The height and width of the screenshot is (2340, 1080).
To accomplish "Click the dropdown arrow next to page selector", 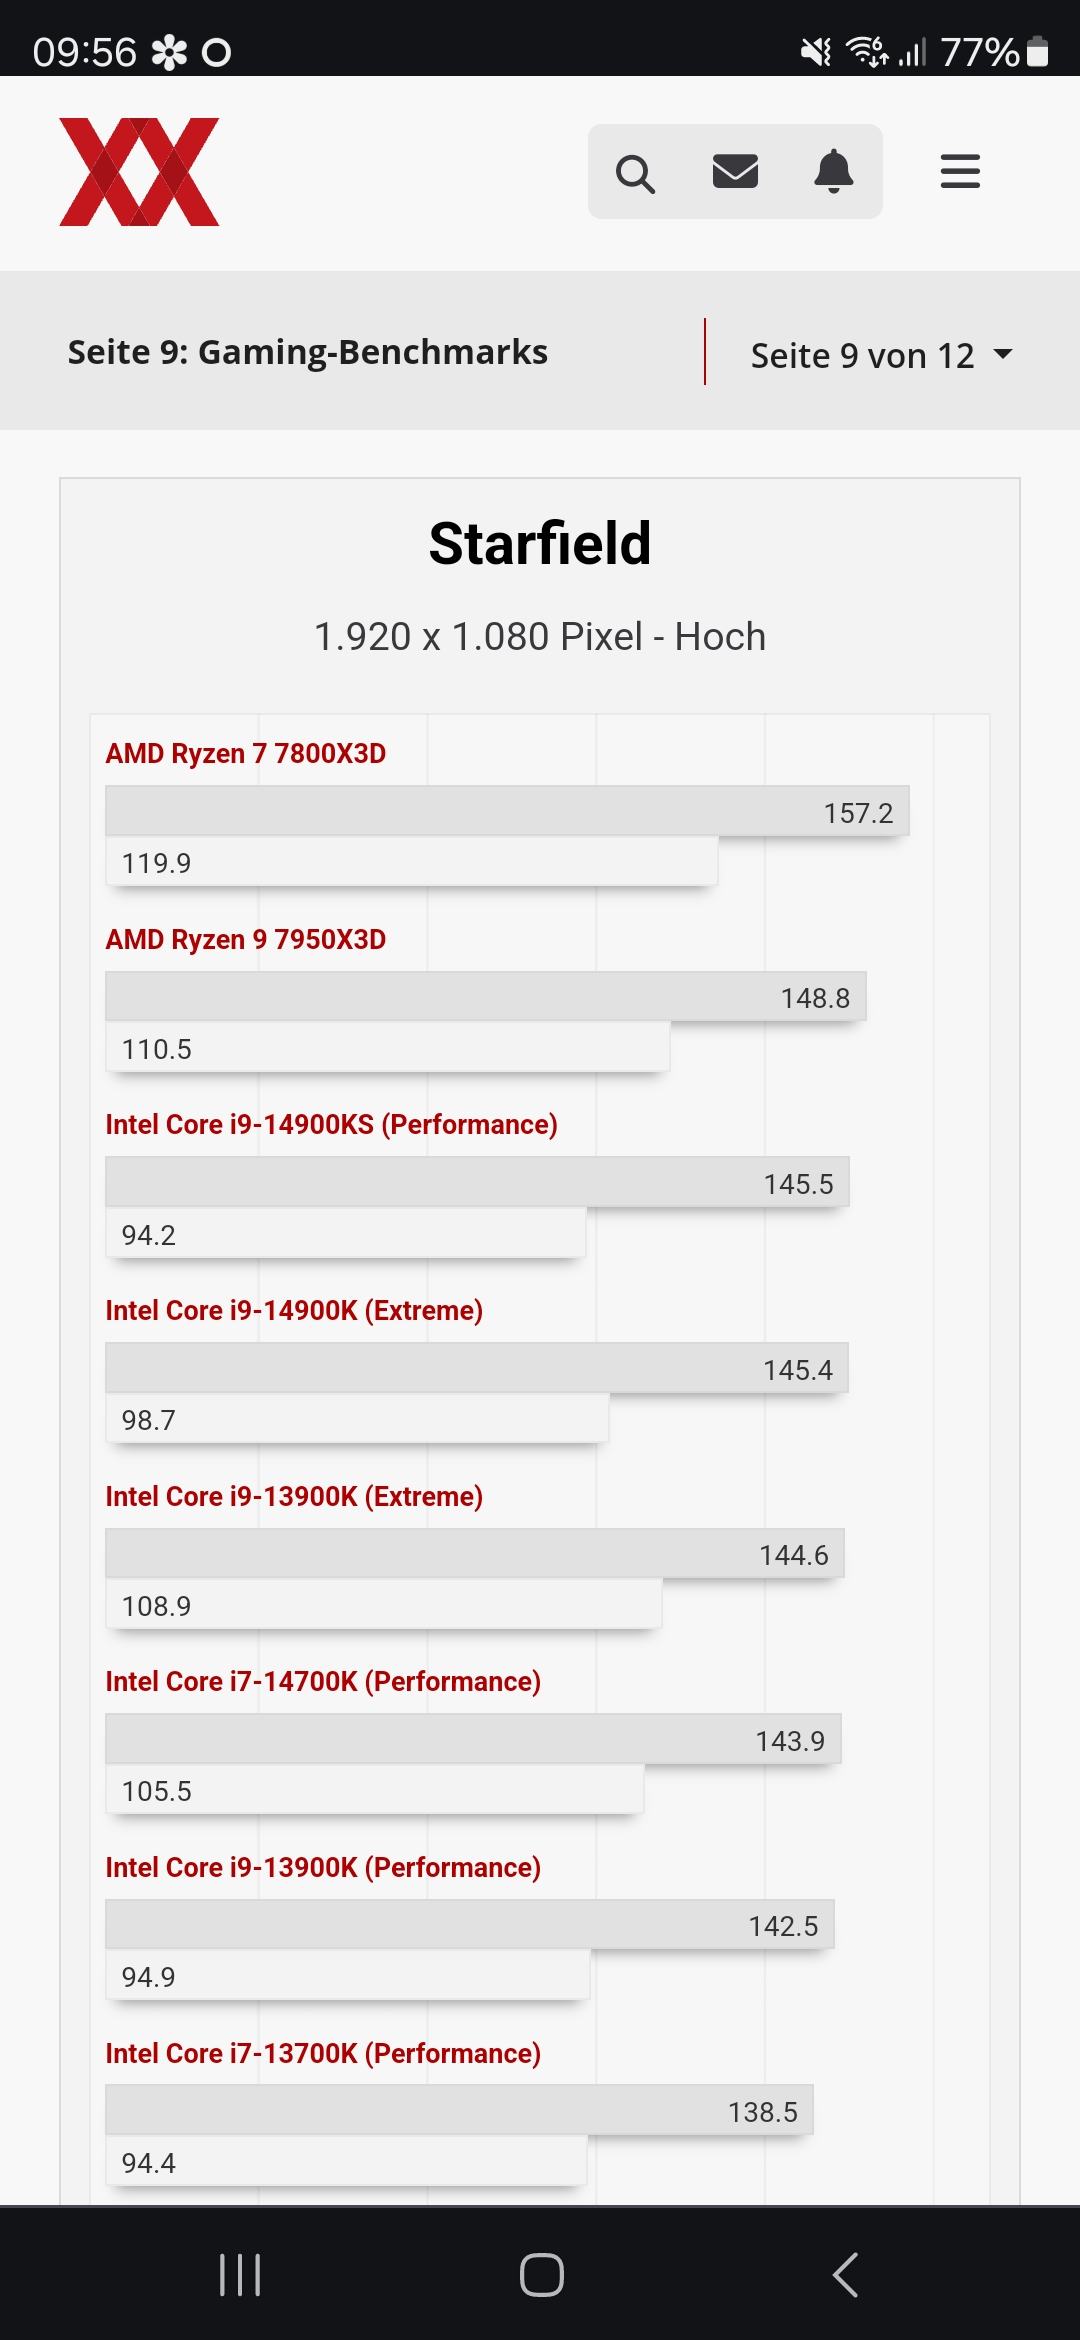I will 1002,354.
